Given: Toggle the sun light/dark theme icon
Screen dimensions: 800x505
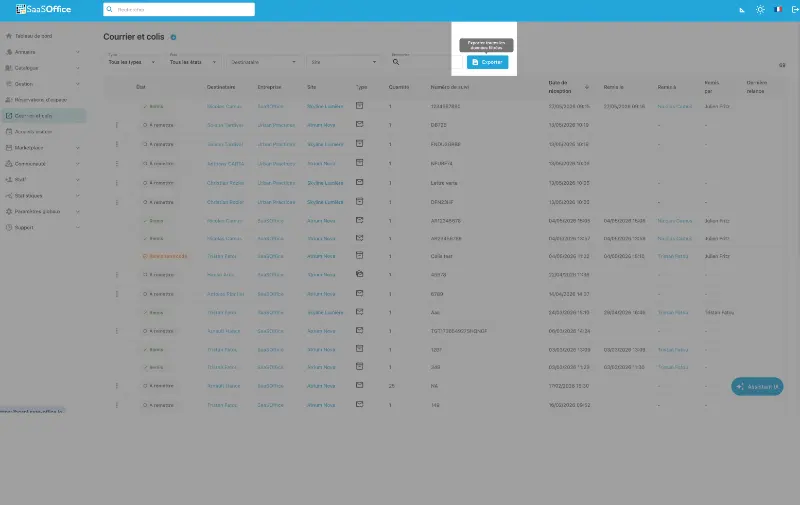Looking at the screenshot, I should pos(760,10).
